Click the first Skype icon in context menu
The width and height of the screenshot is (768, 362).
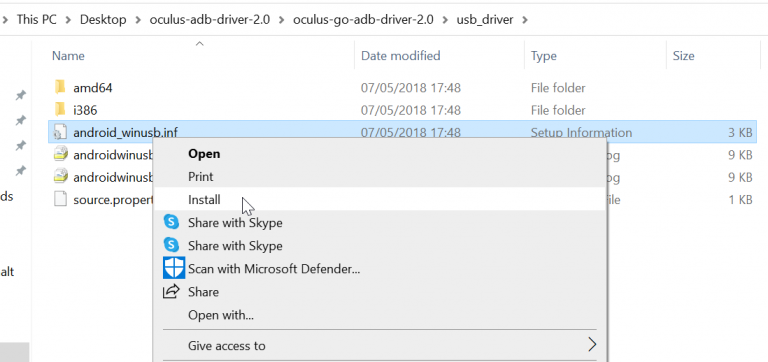pyautogui.click(x=171, y=222)
